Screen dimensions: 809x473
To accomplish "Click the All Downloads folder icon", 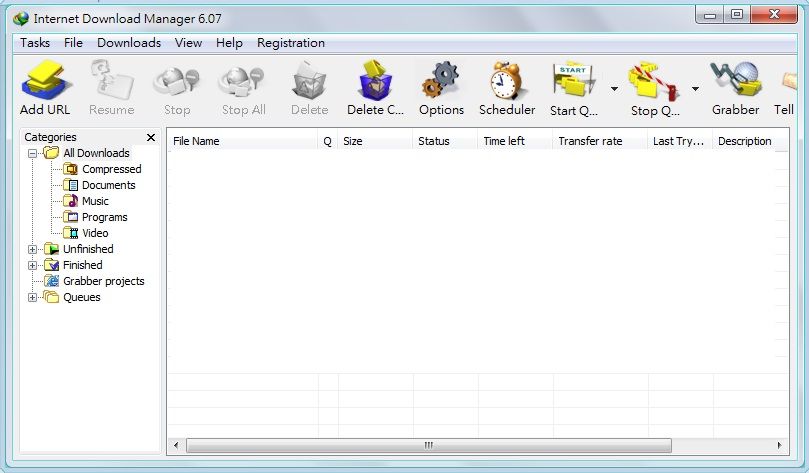I will [x=52, y=153].
